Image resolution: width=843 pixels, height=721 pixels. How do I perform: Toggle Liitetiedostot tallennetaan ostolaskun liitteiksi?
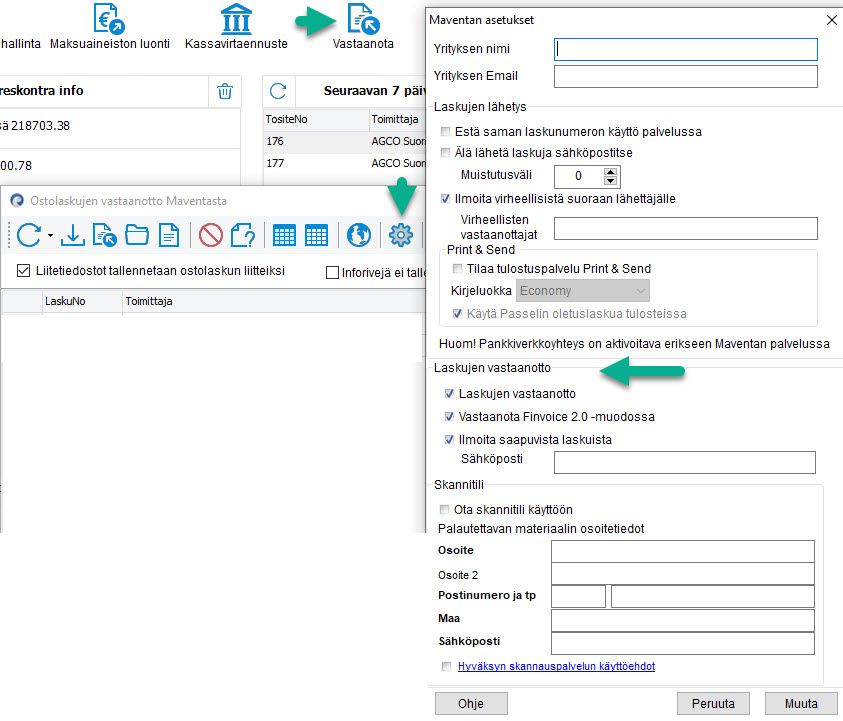pyautogui.click(x=23, y=270)
